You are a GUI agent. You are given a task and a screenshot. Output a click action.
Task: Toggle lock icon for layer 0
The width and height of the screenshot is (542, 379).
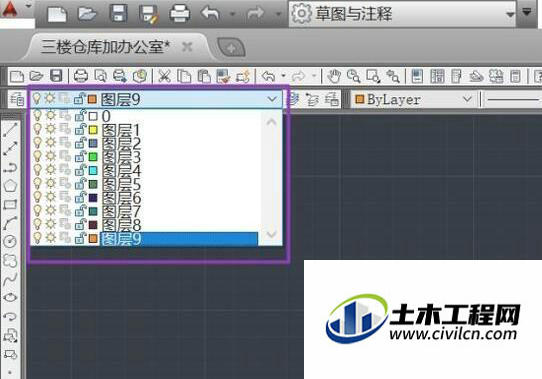(x=80, y=115)
